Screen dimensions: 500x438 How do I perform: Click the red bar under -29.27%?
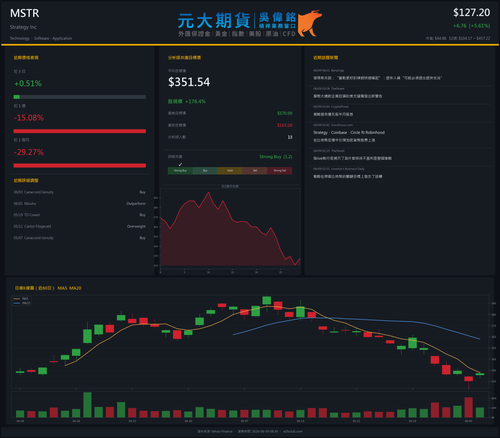[x=80, y=165]
